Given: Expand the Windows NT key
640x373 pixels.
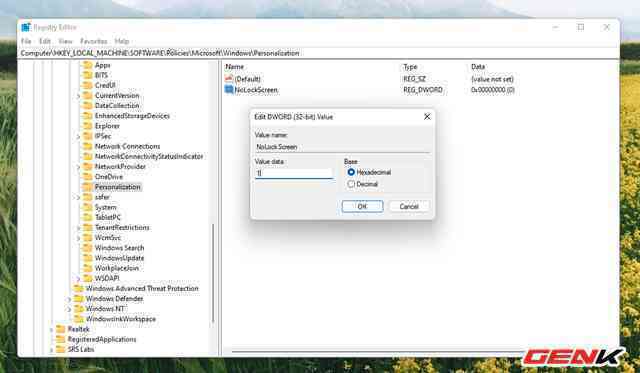Looking at the screenshot, I should pyautogui.click(x=69, y=309).
